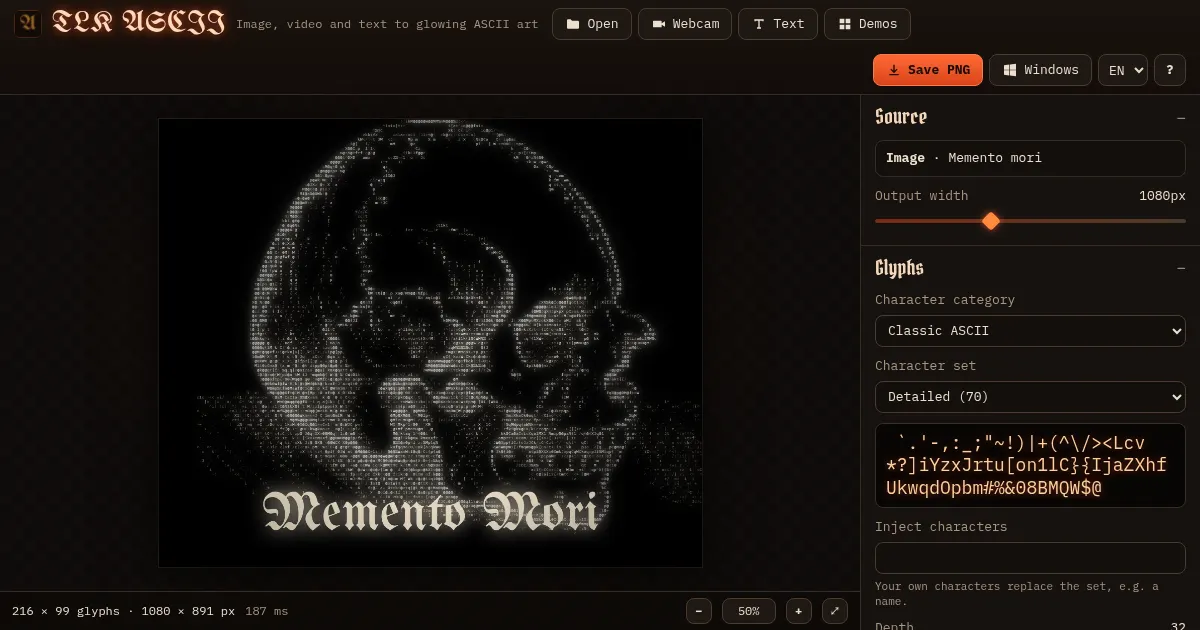Open the EN language dropdown
1200x630 pixels.
(1123, 70)
